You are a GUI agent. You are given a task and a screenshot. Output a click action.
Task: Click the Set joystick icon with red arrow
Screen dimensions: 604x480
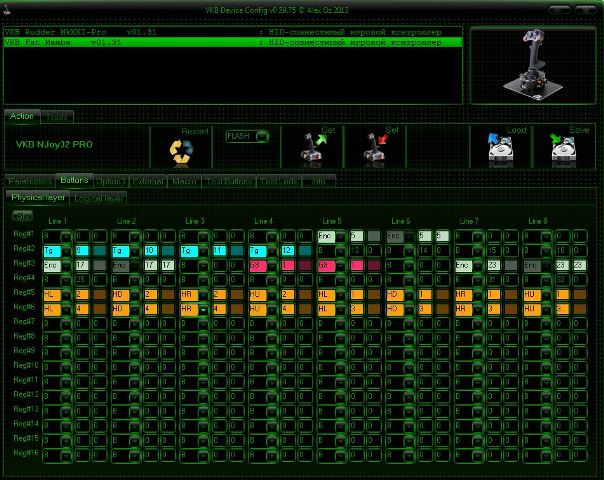click(375, 149)
